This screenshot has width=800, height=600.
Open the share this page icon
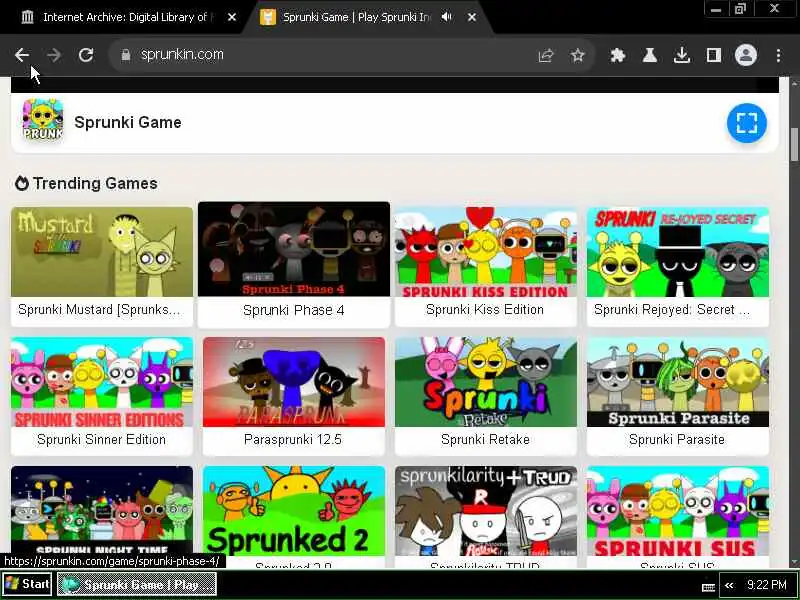coord(546,55)
